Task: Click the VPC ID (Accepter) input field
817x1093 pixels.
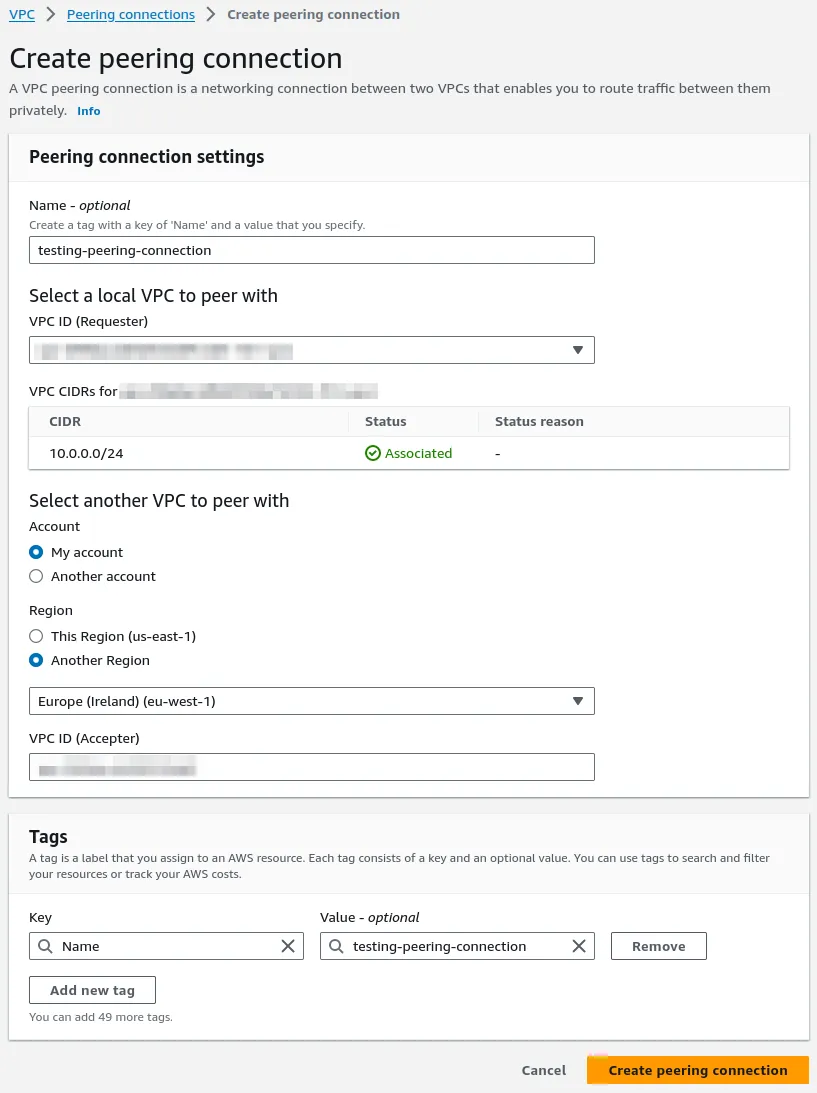Action: [x=311, y=767]
